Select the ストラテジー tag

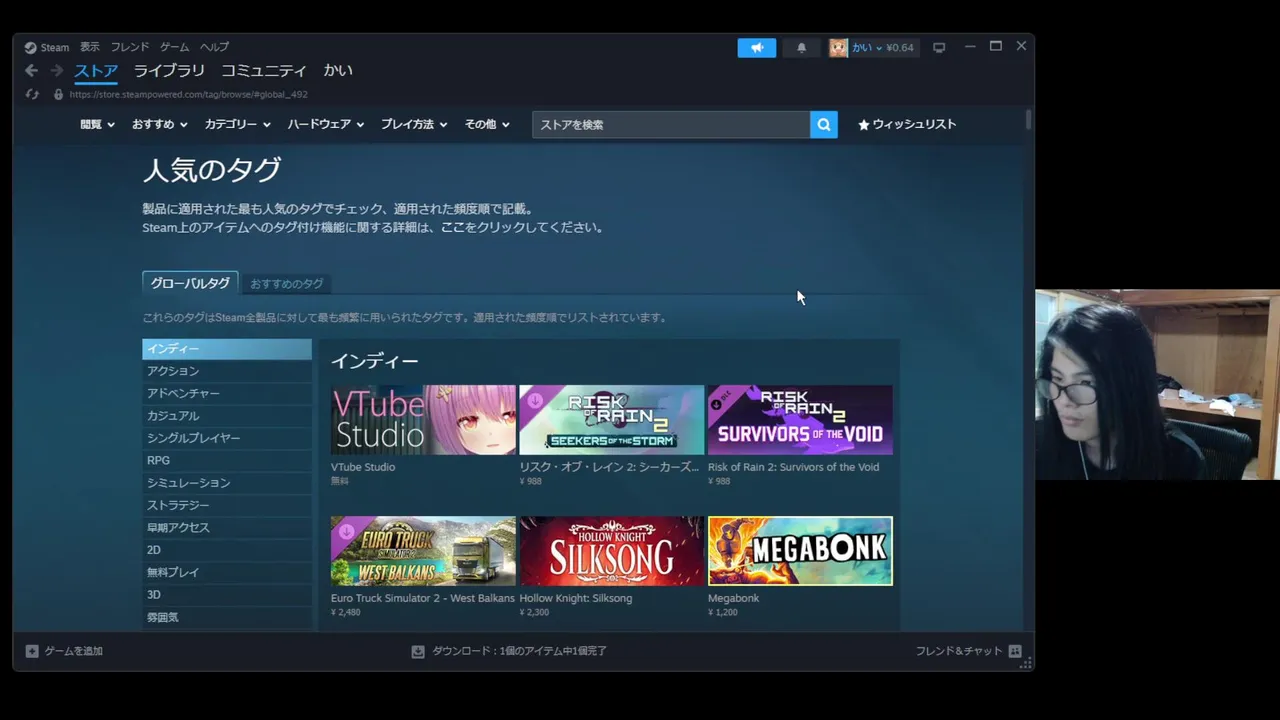pyautogui.click(x=227, y=505)
